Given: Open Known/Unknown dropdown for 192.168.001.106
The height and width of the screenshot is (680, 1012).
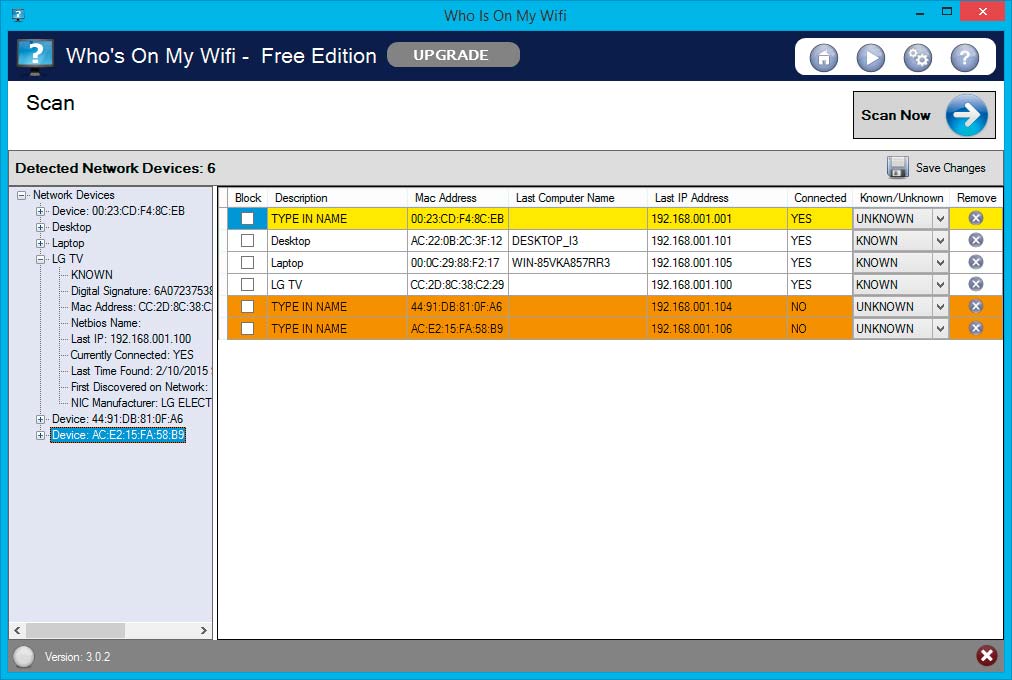Looking at the screenshot, I should coord(940,328).
